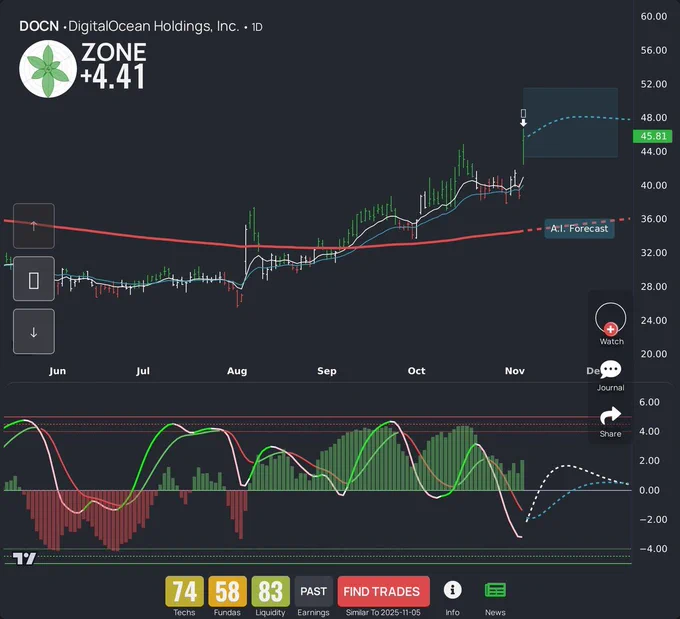This screenshot has width=680, height=619.
Task: Select the 1D timeframe label
Action: tap(256, 27)
